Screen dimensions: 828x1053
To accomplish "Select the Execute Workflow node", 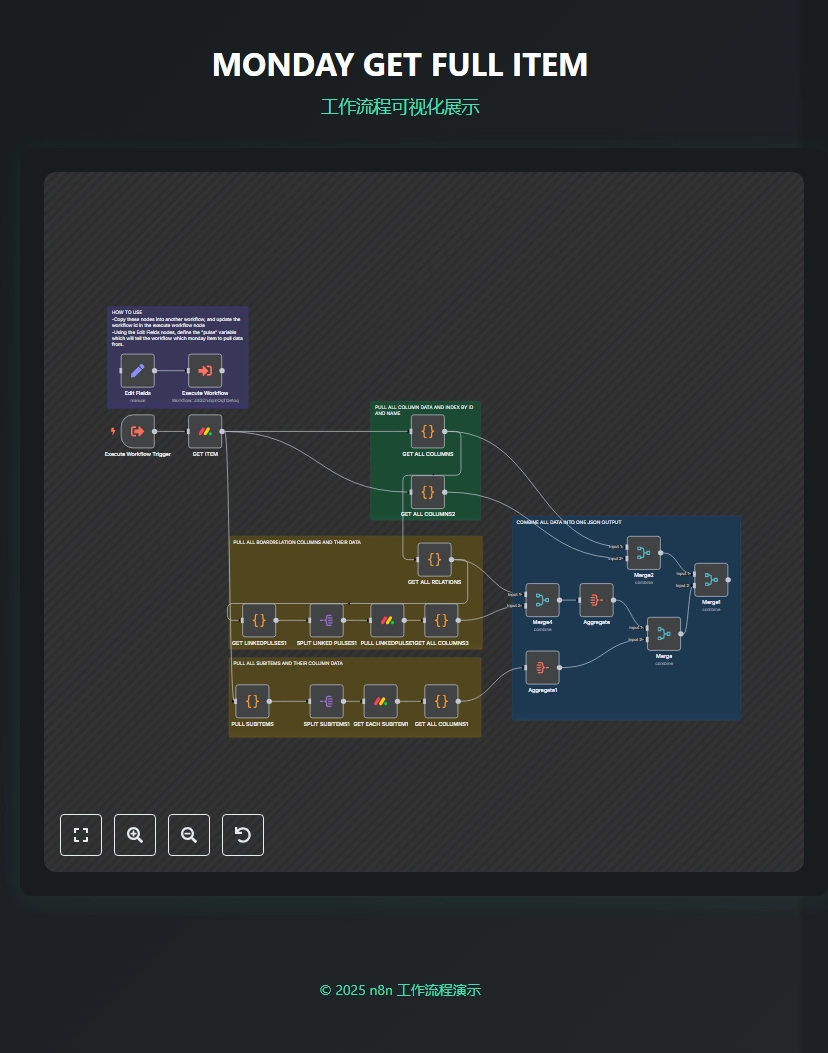I will [205, 370].
